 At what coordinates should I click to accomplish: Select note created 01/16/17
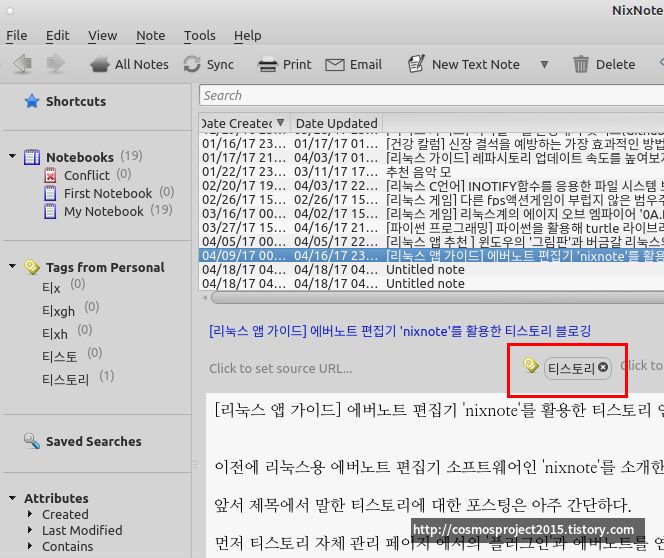432,144
